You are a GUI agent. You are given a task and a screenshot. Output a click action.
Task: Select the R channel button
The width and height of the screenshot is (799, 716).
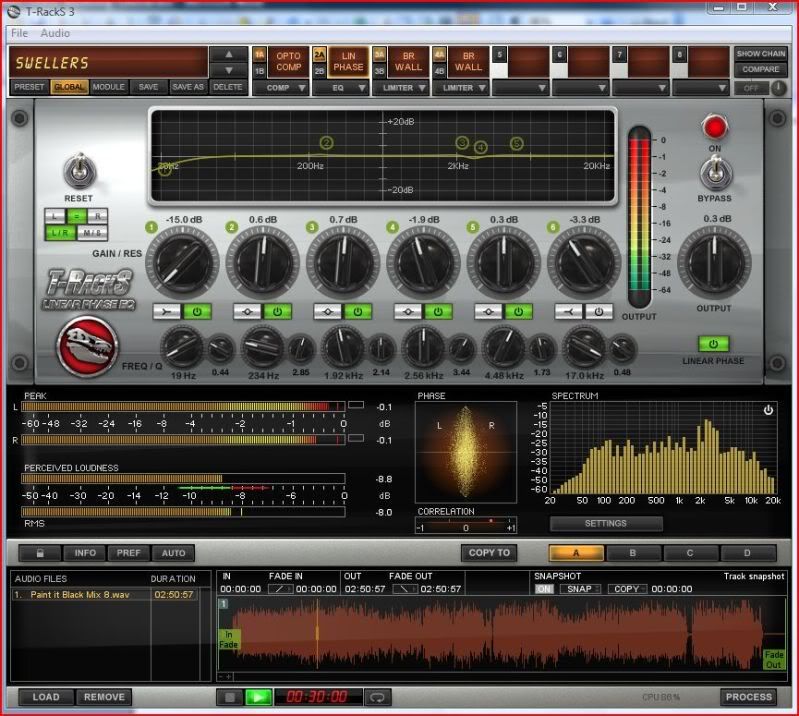(97, 216)
